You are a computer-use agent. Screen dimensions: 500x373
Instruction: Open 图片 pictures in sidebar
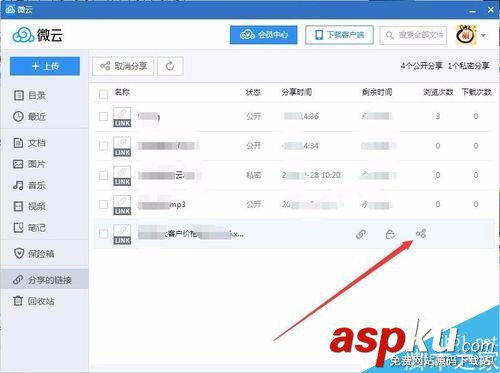[29, 164]
